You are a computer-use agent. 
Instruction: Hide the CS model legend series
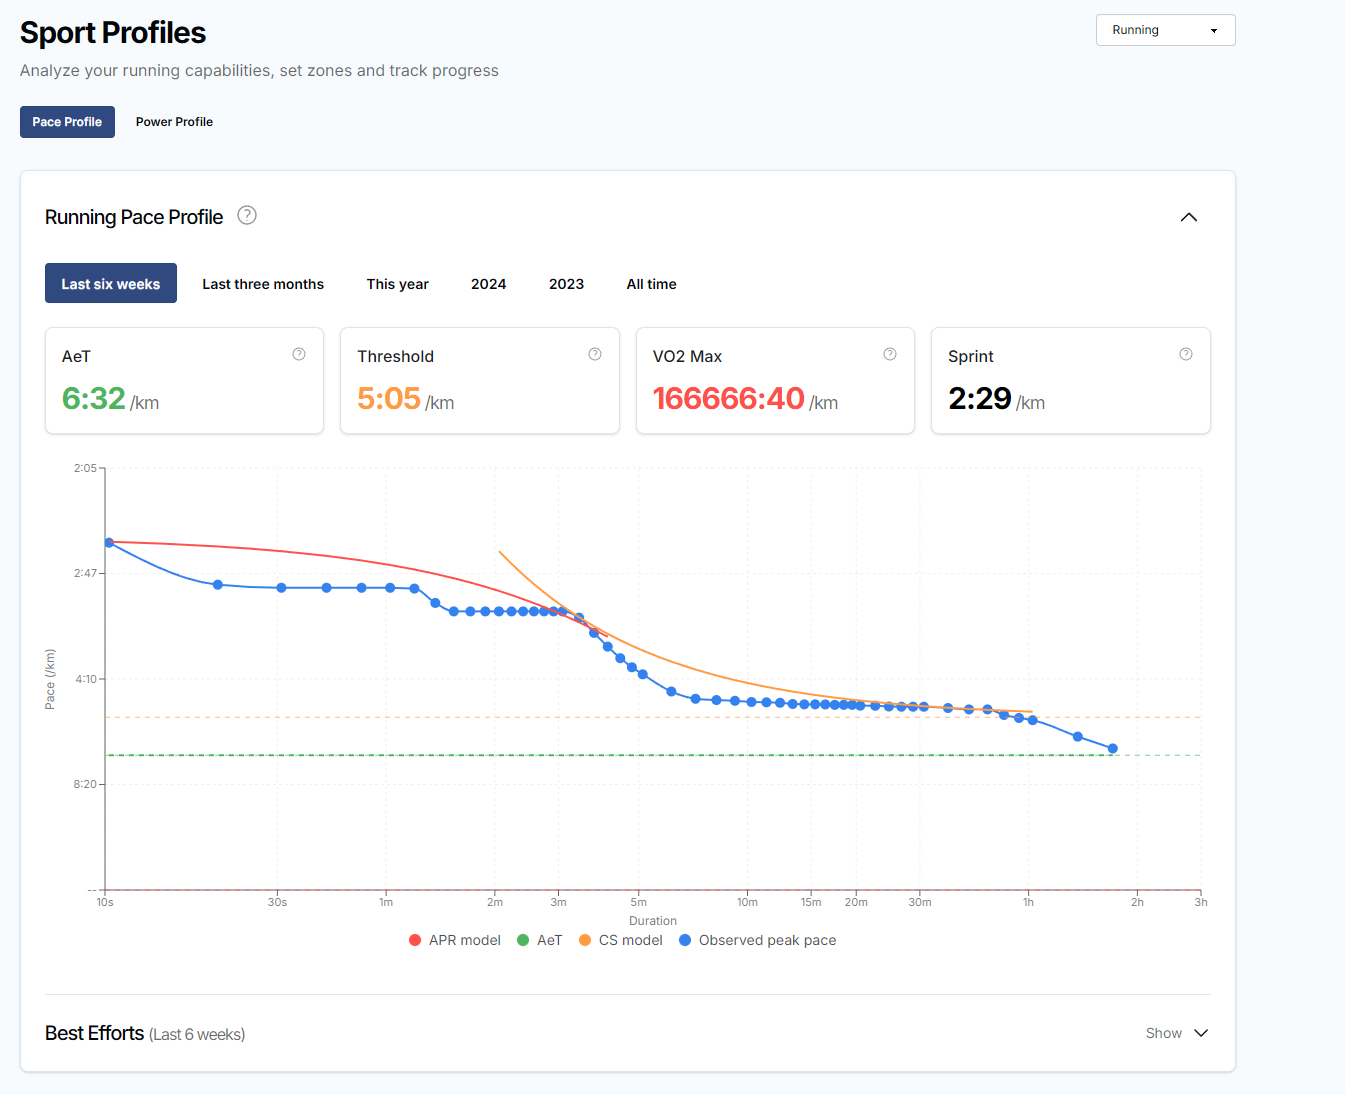tap(621, 940)
